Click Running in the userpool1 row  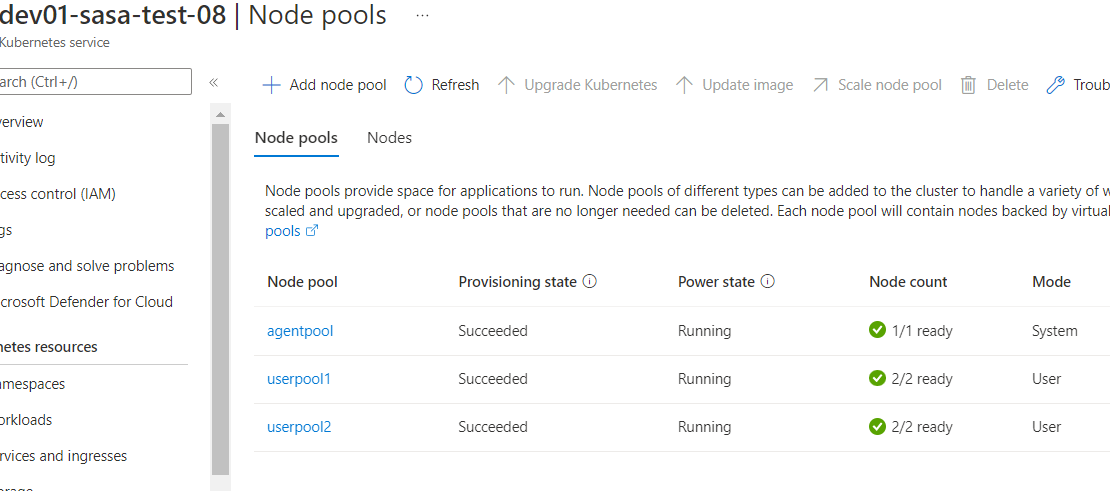tap(704, 379)
